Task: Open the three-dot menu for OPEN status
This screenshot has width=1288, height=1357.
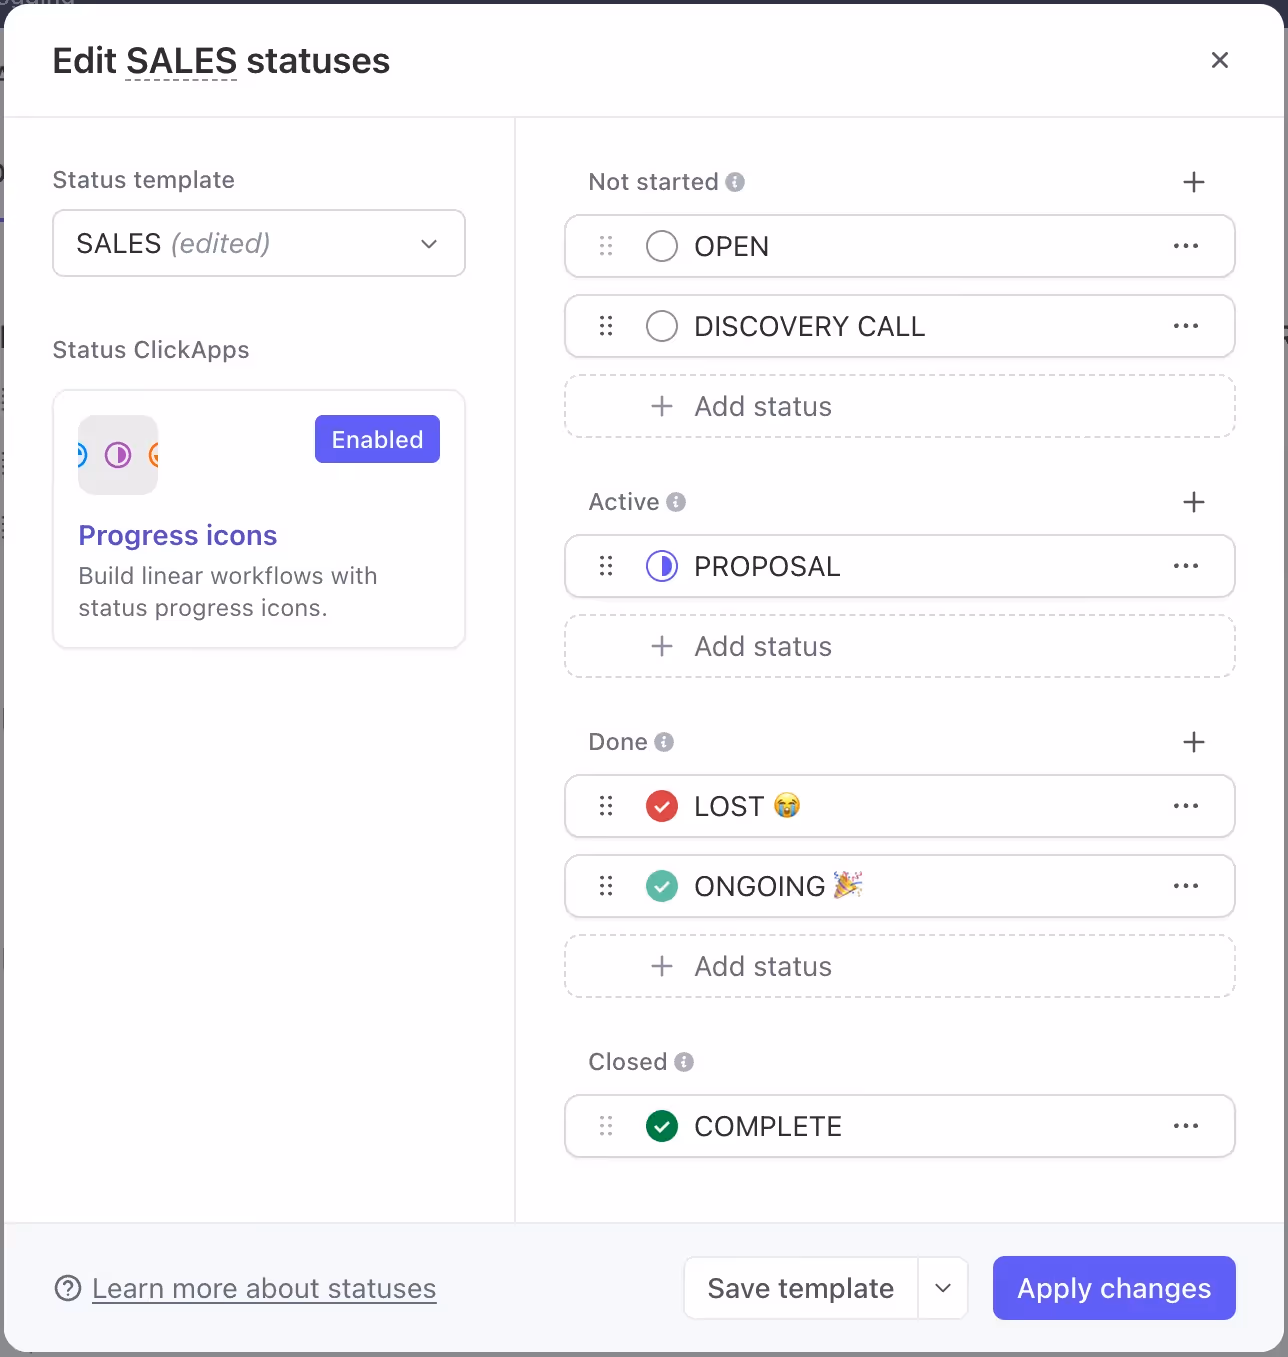Action: click(x=1185, y=246)
